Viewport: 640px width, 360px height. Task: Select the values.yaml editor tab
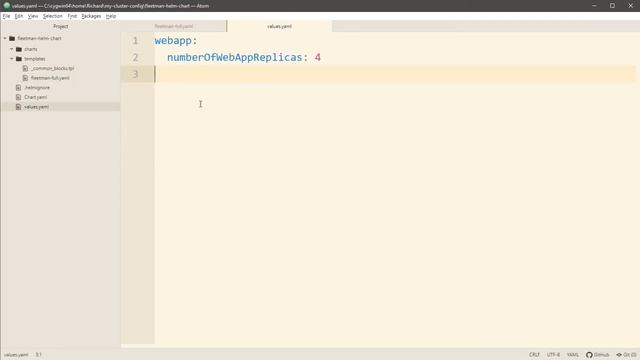[280, 26]
